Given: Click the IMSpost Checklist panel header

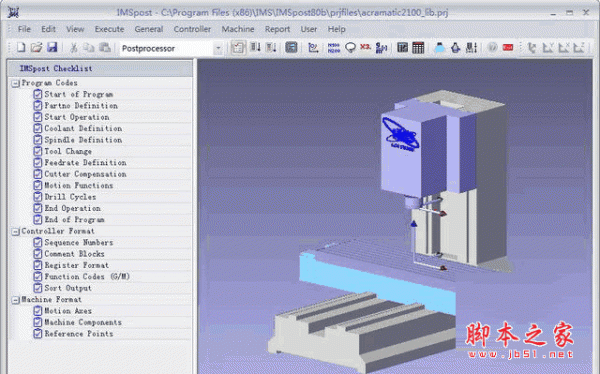Looking at the screenshot, I should [x=100, y=69].
